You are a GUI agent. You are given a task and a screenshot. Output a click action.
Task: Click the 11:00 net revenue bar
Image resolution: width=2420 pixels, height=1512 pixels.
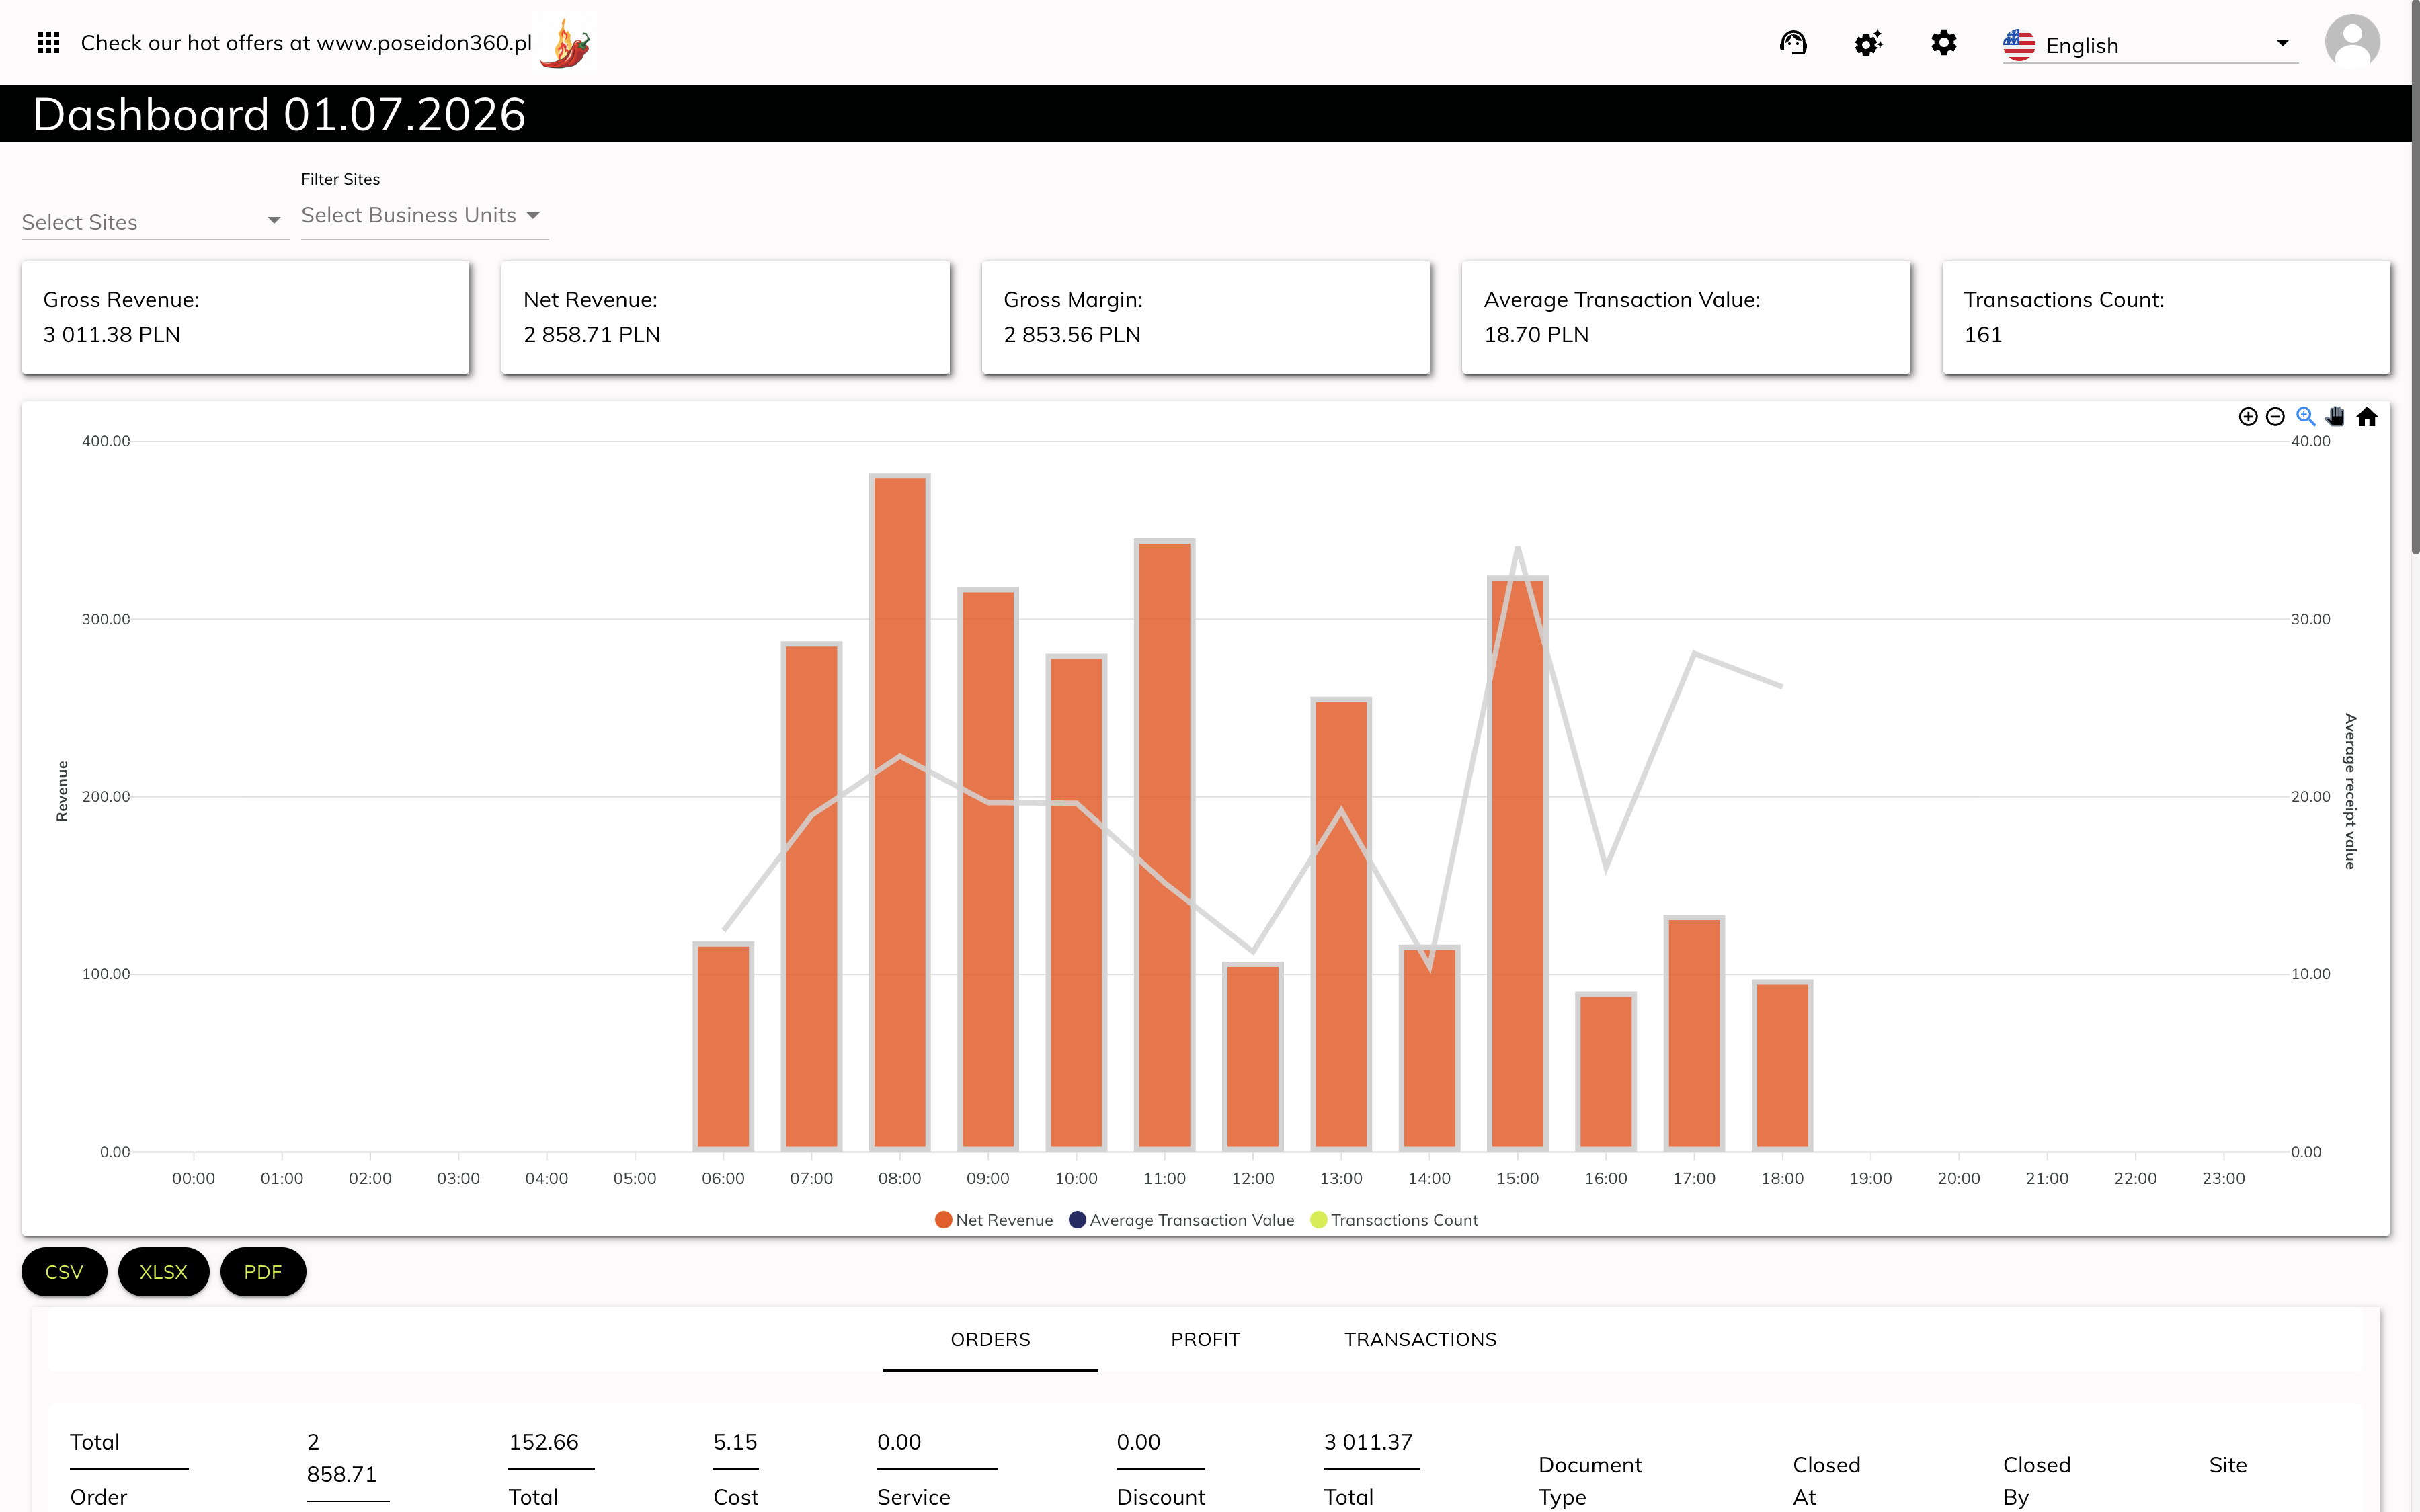coord(1164,845)
